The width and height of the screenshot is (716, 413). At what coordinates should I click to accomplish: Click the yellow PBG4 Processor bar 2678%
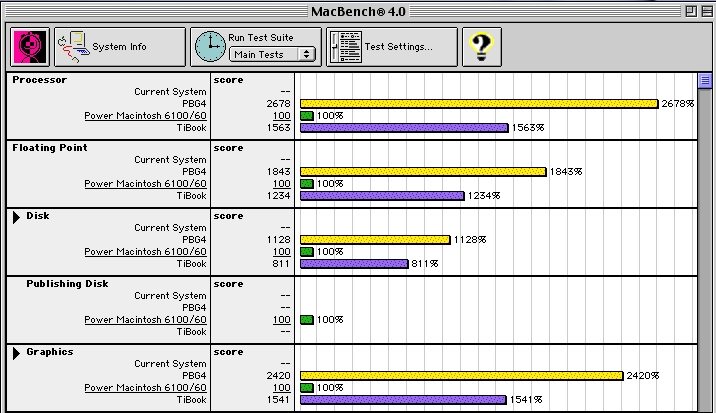click(x=479, y=104)
